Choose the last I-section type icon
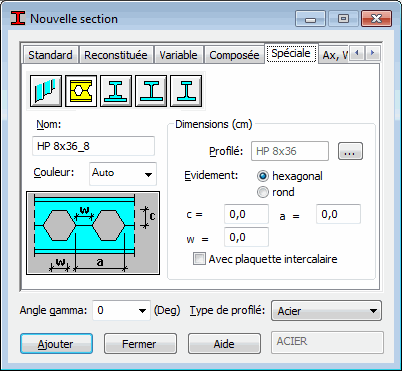The width and height of the screenshot is (402, 371). tap(186, 91)
